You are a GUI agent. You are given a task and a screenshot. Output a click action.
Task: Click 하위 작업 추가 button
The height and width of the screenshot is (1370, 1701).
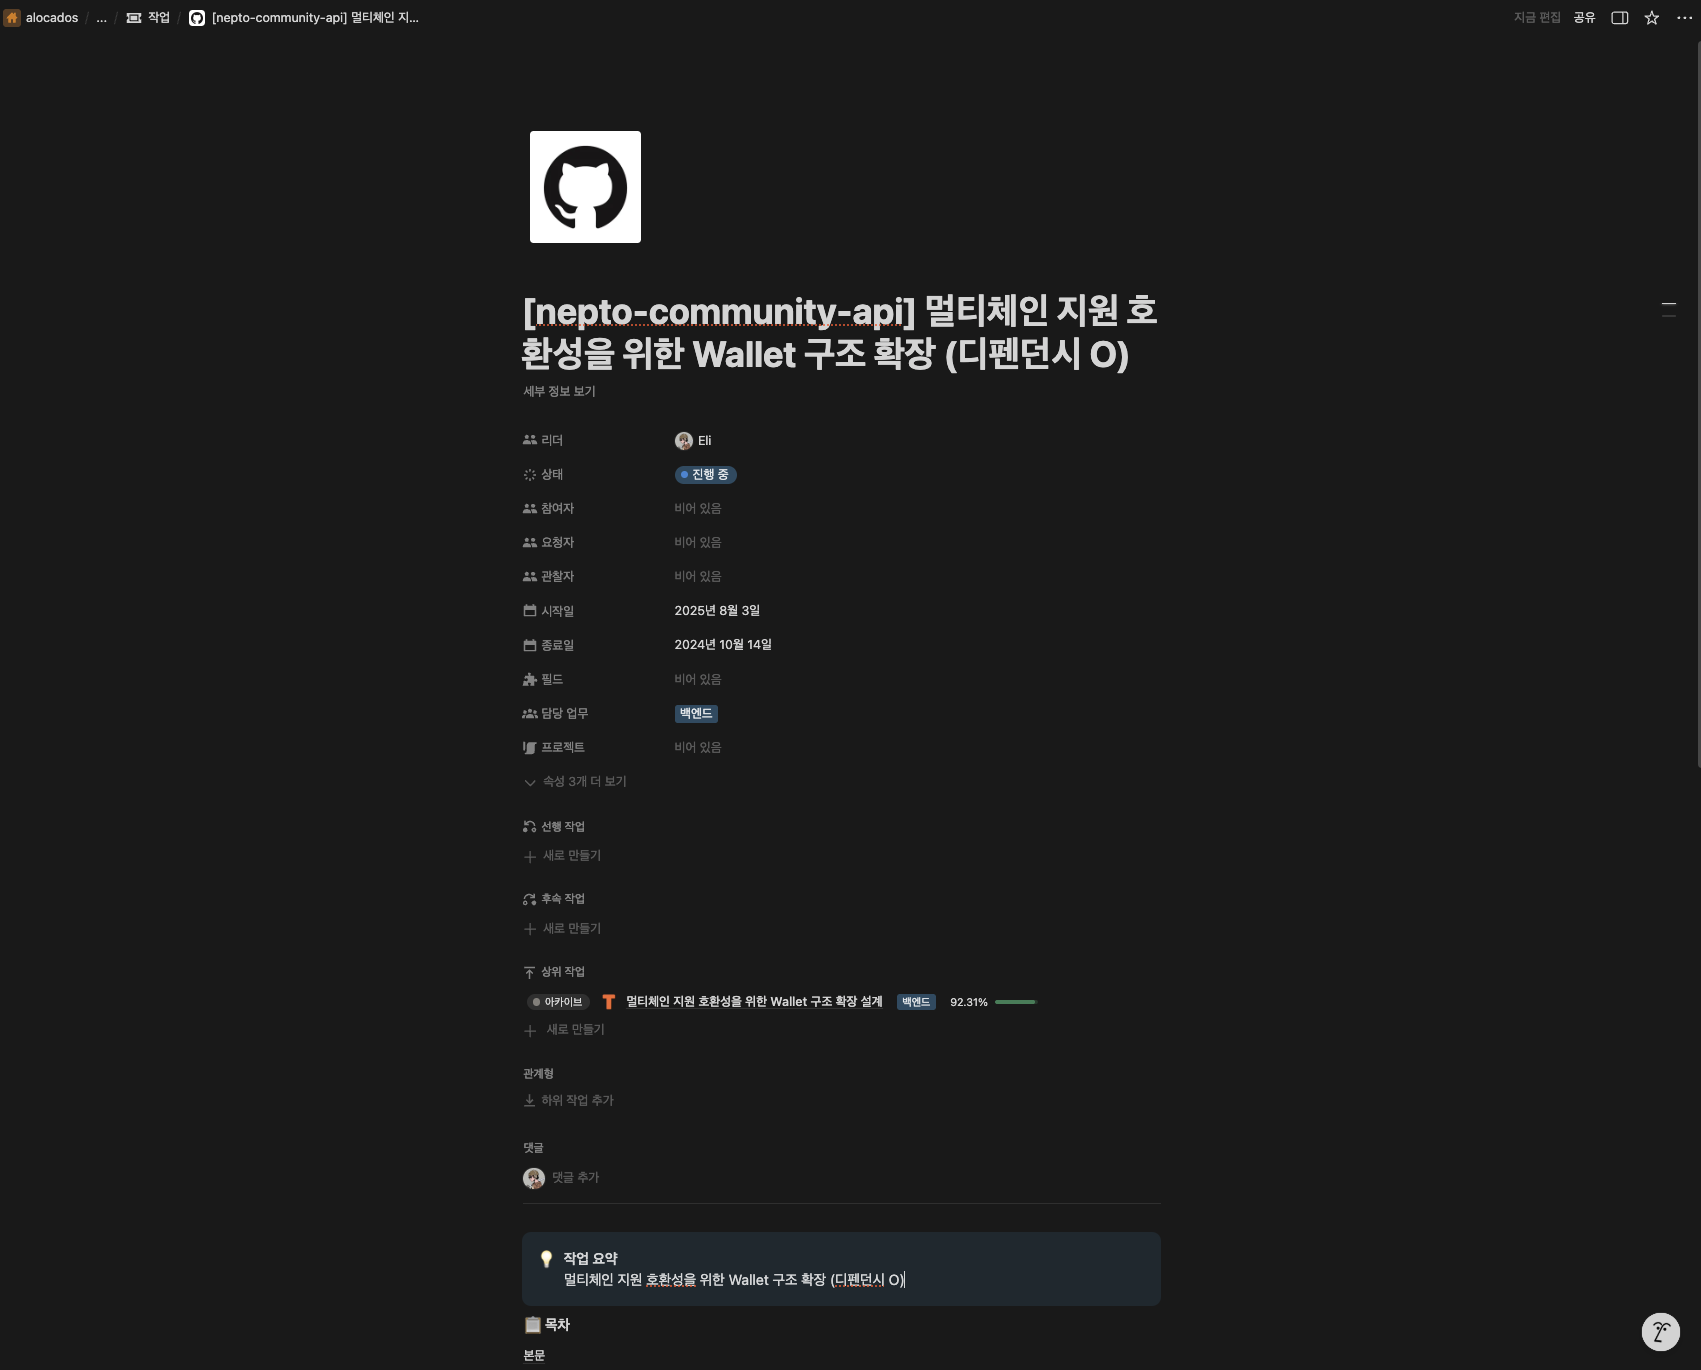pyautogui.click(x=568, y=1101)
